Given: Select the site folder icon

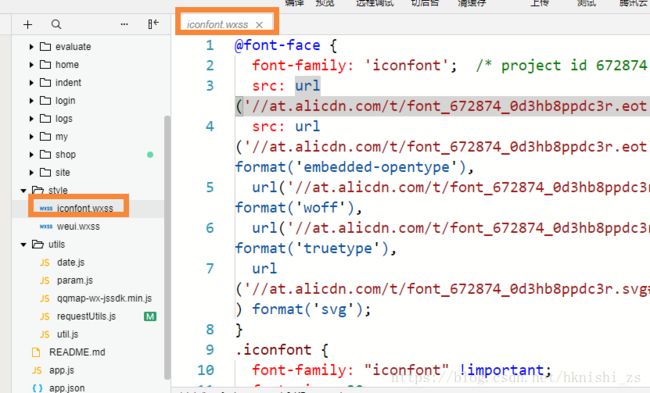Looking at the screenshot, I should [x=45, y=172].
